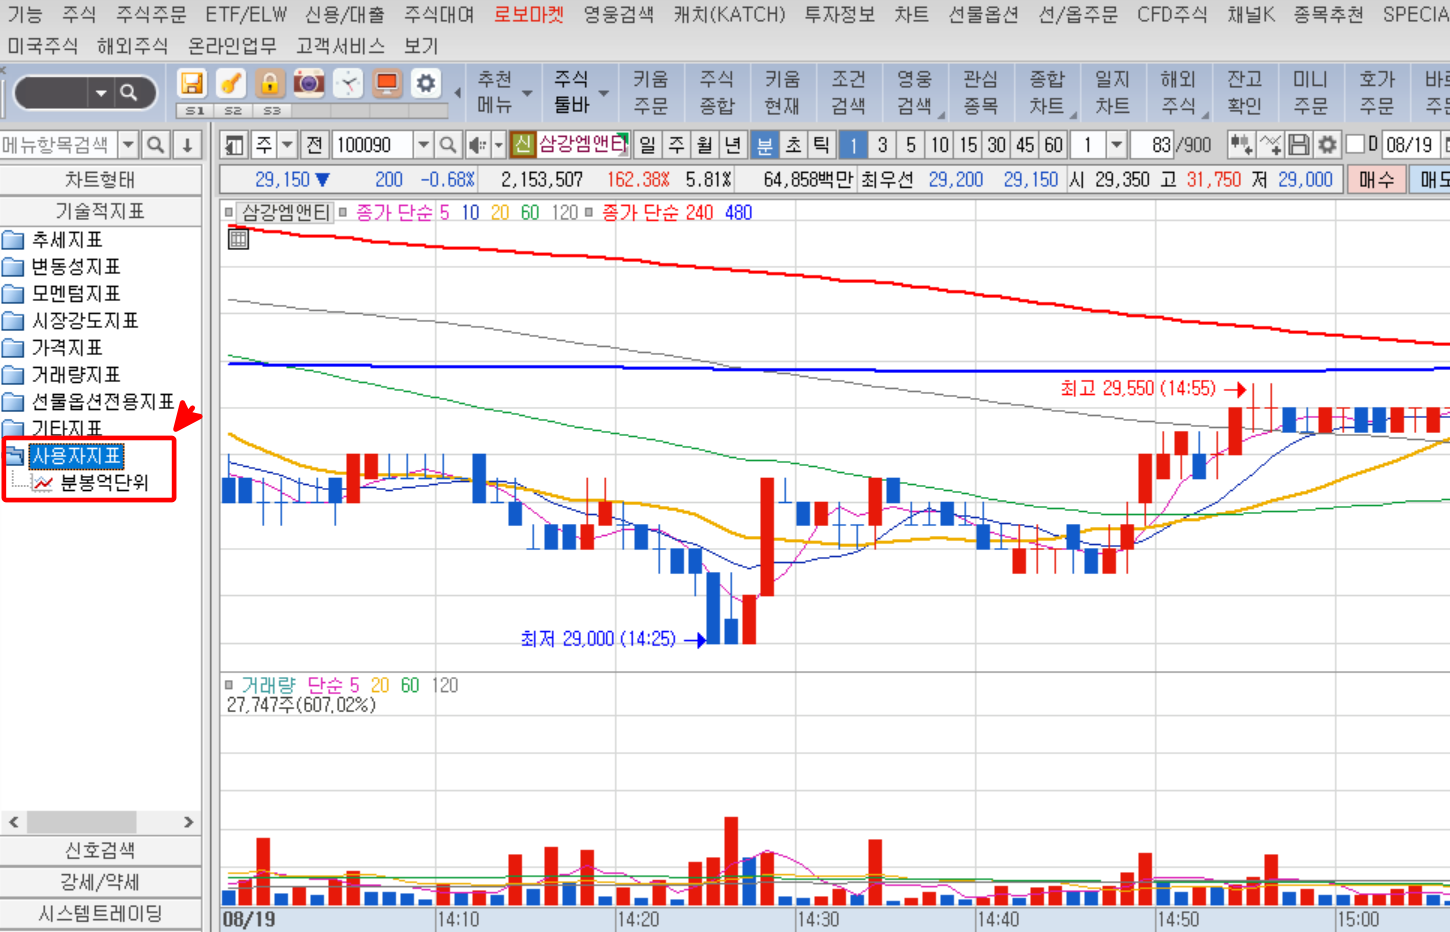The image size is (1450, 932).
Task: Click the floppy disk save icon
Action: (191, 83)
